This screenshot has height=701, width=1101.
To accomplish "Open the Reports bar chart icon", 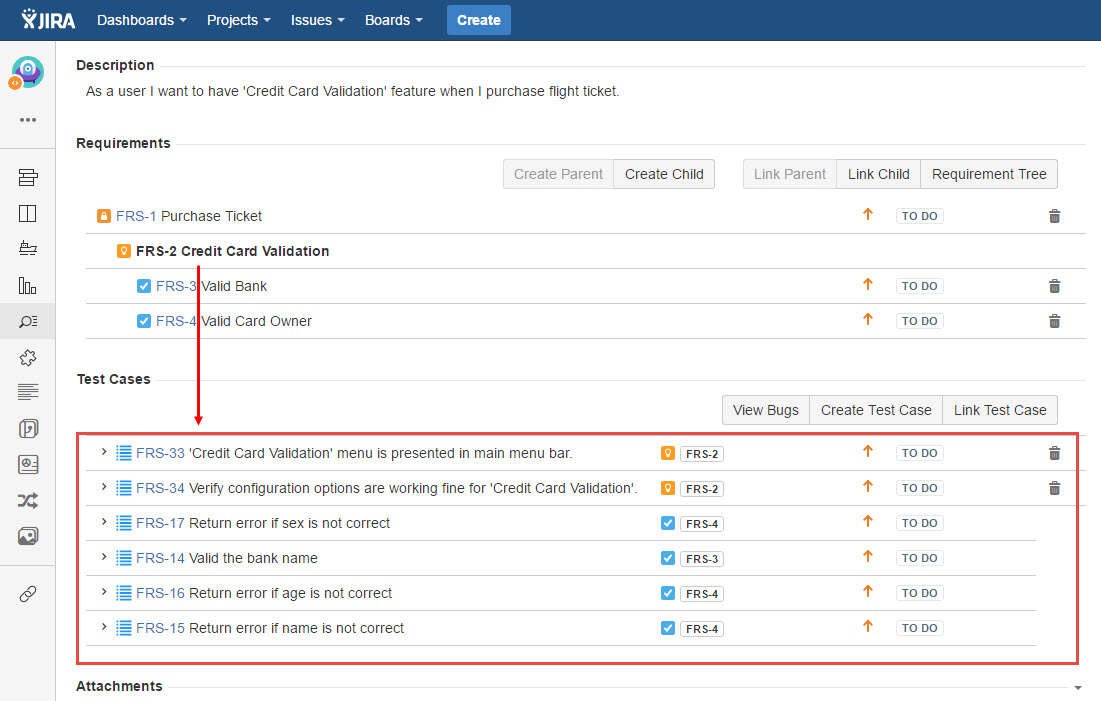I will tap(28, 285).
